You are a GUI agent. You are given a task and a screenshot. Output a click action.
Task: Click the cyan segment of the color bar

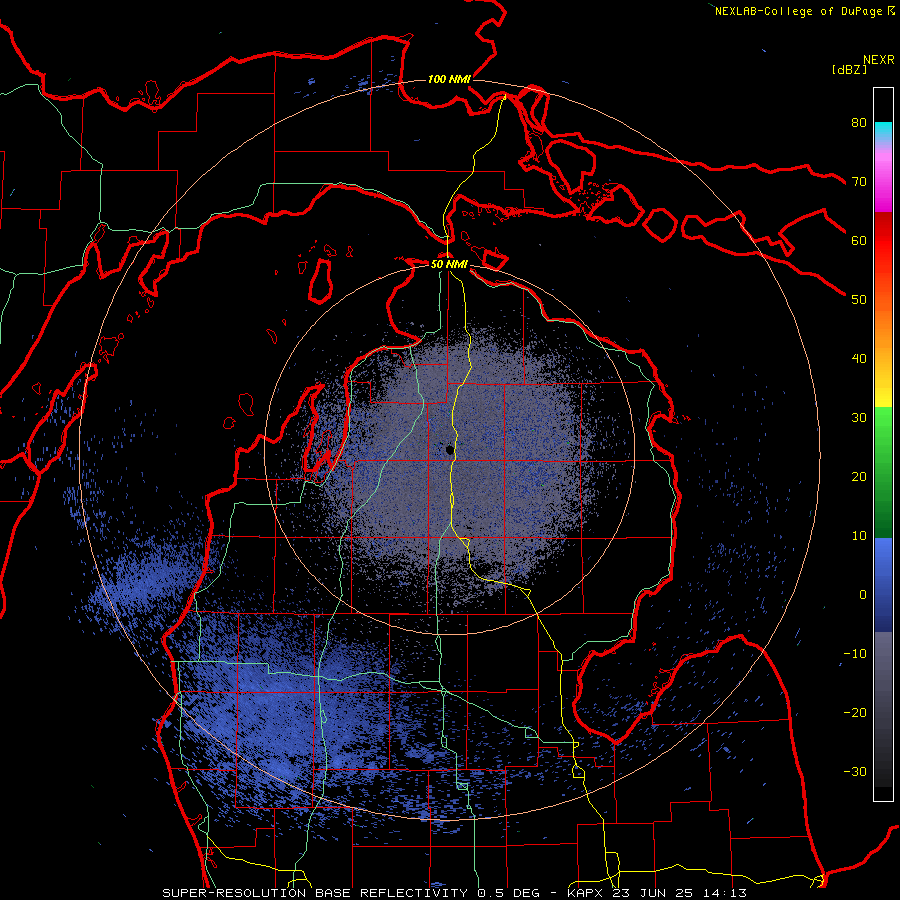(883, 132)
